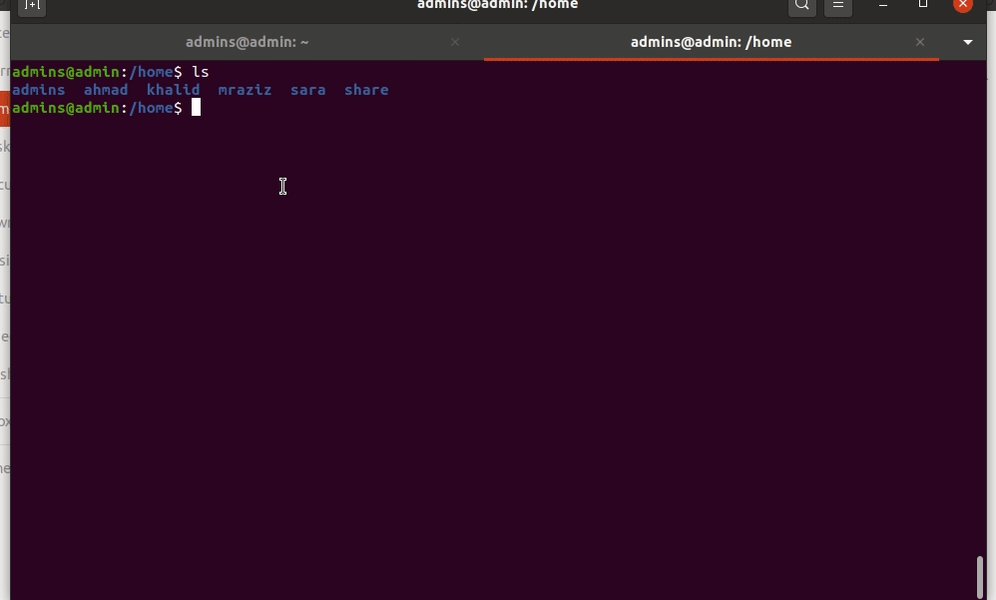This screenshot has width=996, height=600.
Task: Open the hamburger menu in the title bar
Action: pos(838,6)
